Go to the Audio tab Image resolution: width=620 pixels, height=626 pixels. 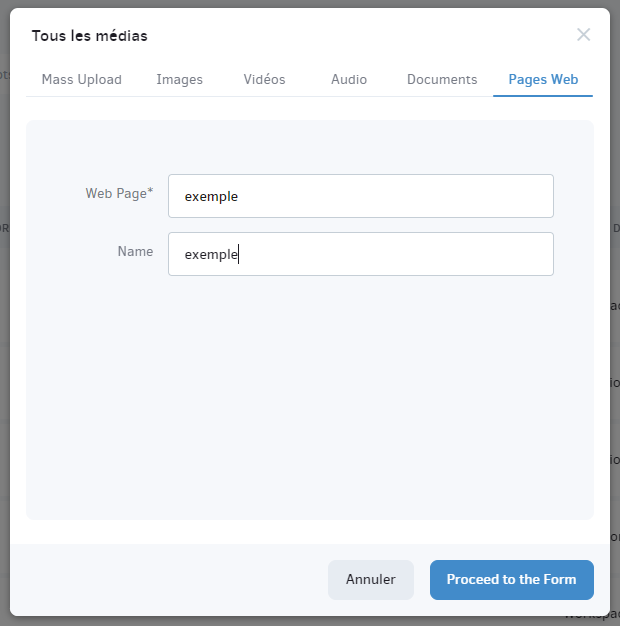pyautogui.click(x=349, y=79)
